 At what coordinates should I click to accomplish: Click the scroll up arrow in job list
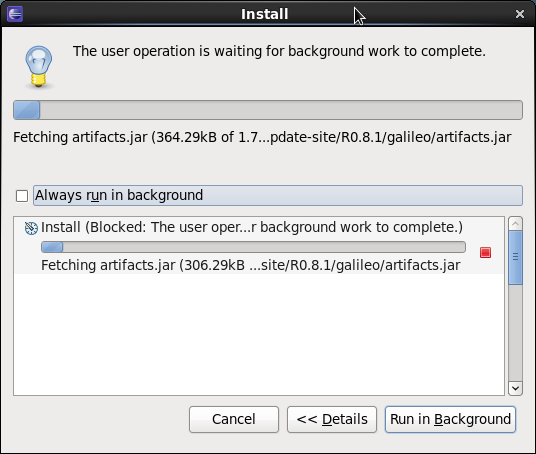coord(515,224)
